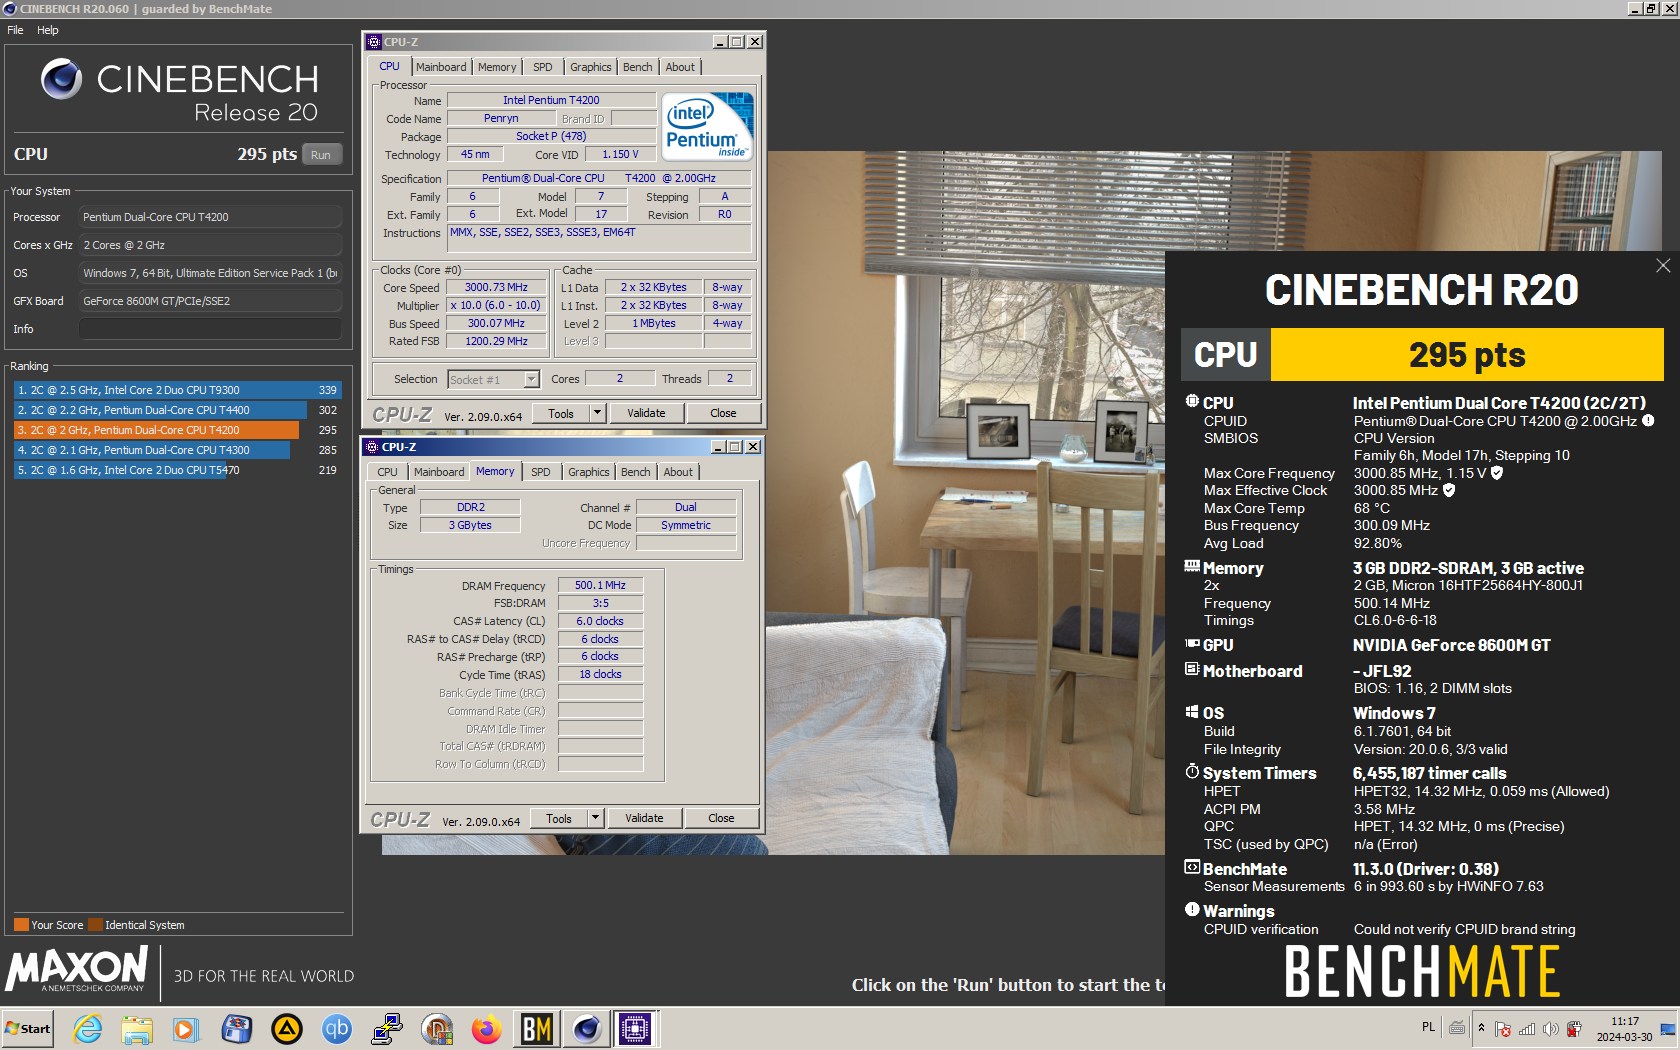
Task: Expand Tools dropdown arrow in top CPU-Z
Action: click(597, 413)
